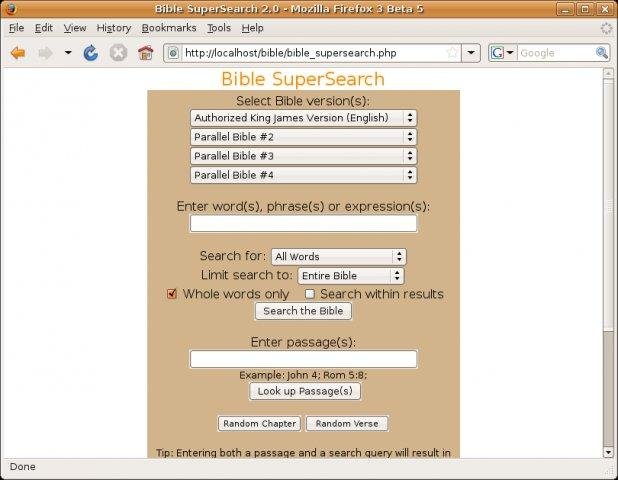Open the Search for All Words dropdown
This screenshot has height=480, width=618.
pos(339,257)
